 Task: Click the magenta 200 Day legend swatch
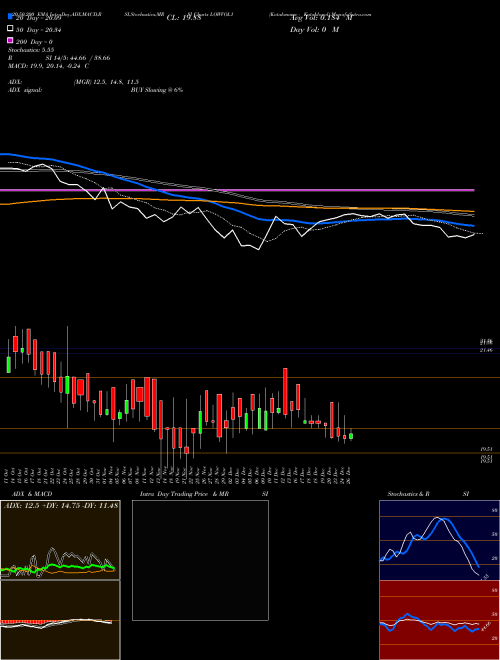point(10,40)
